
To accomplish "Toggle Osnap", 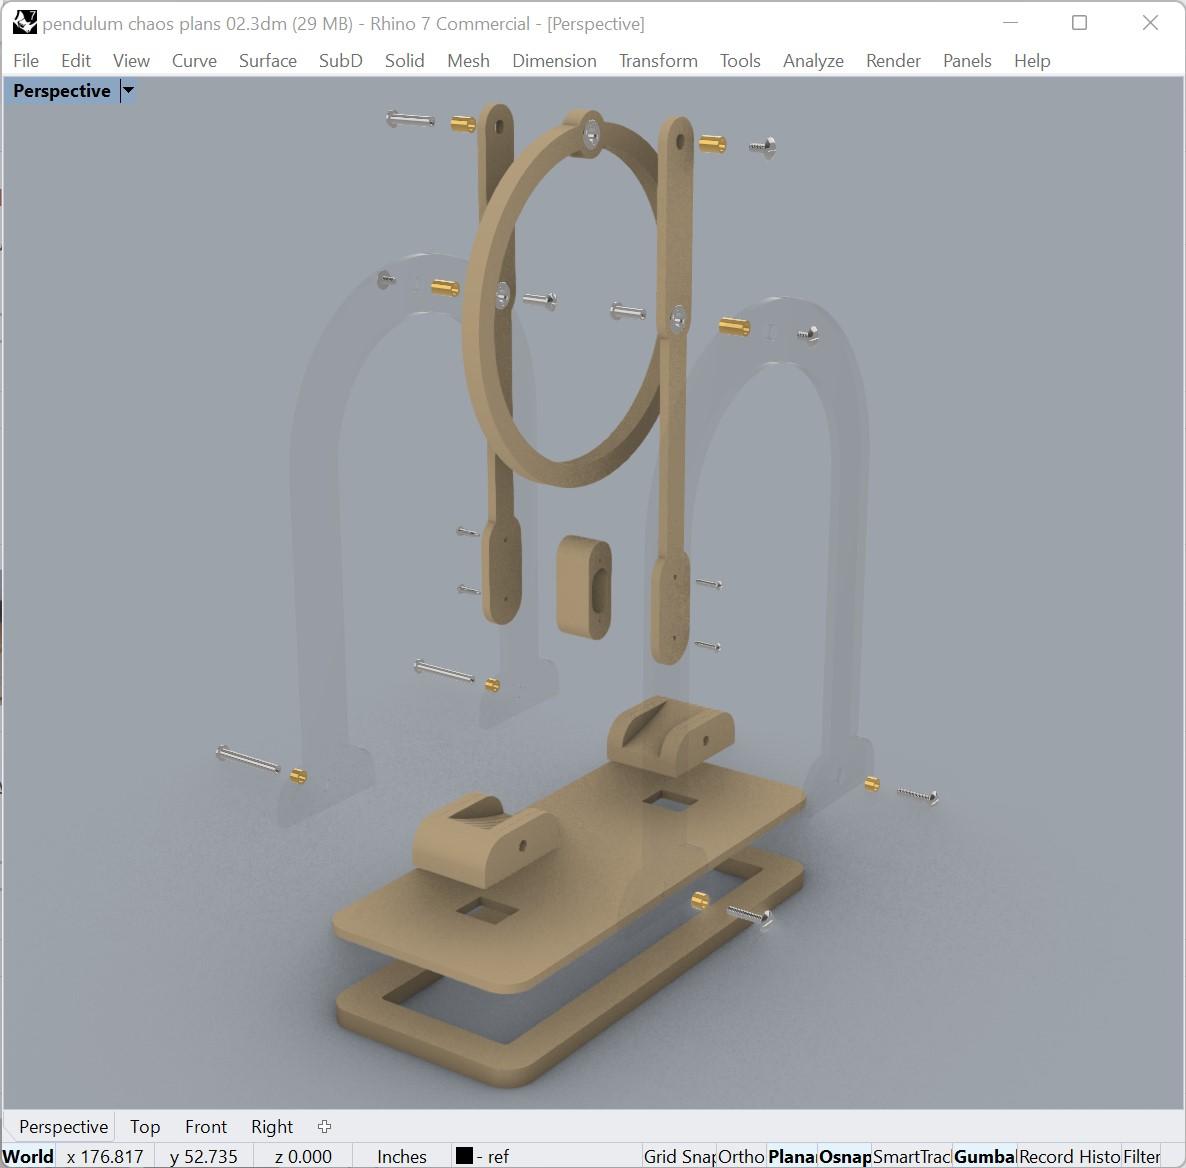I will (x=845, y=1156).
